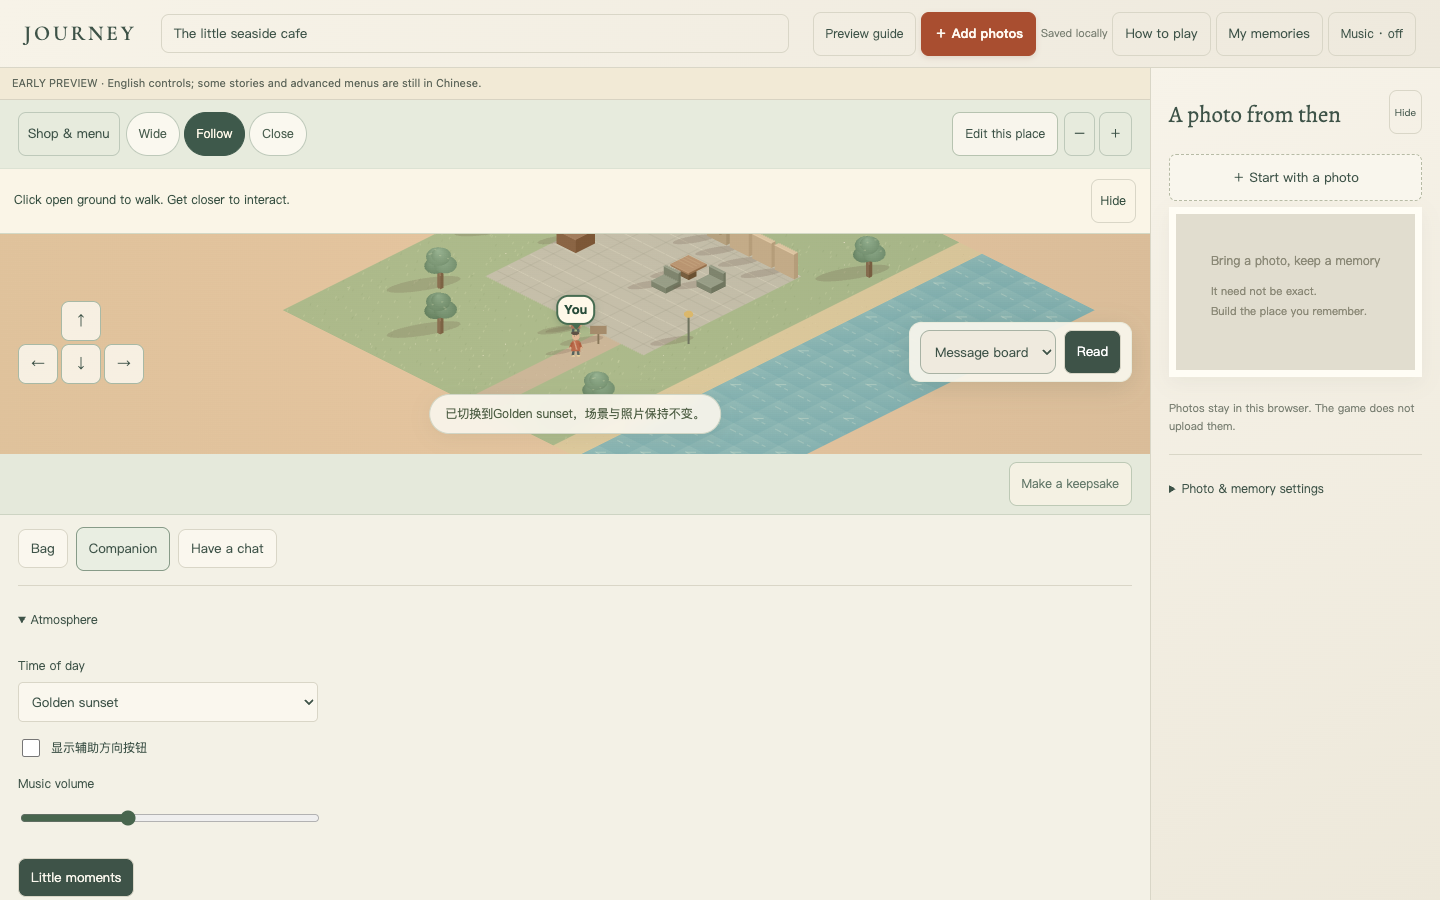Viewport: 1440px width, 900px height.
Task: Click Make a keepsake
Action: 1070,484
